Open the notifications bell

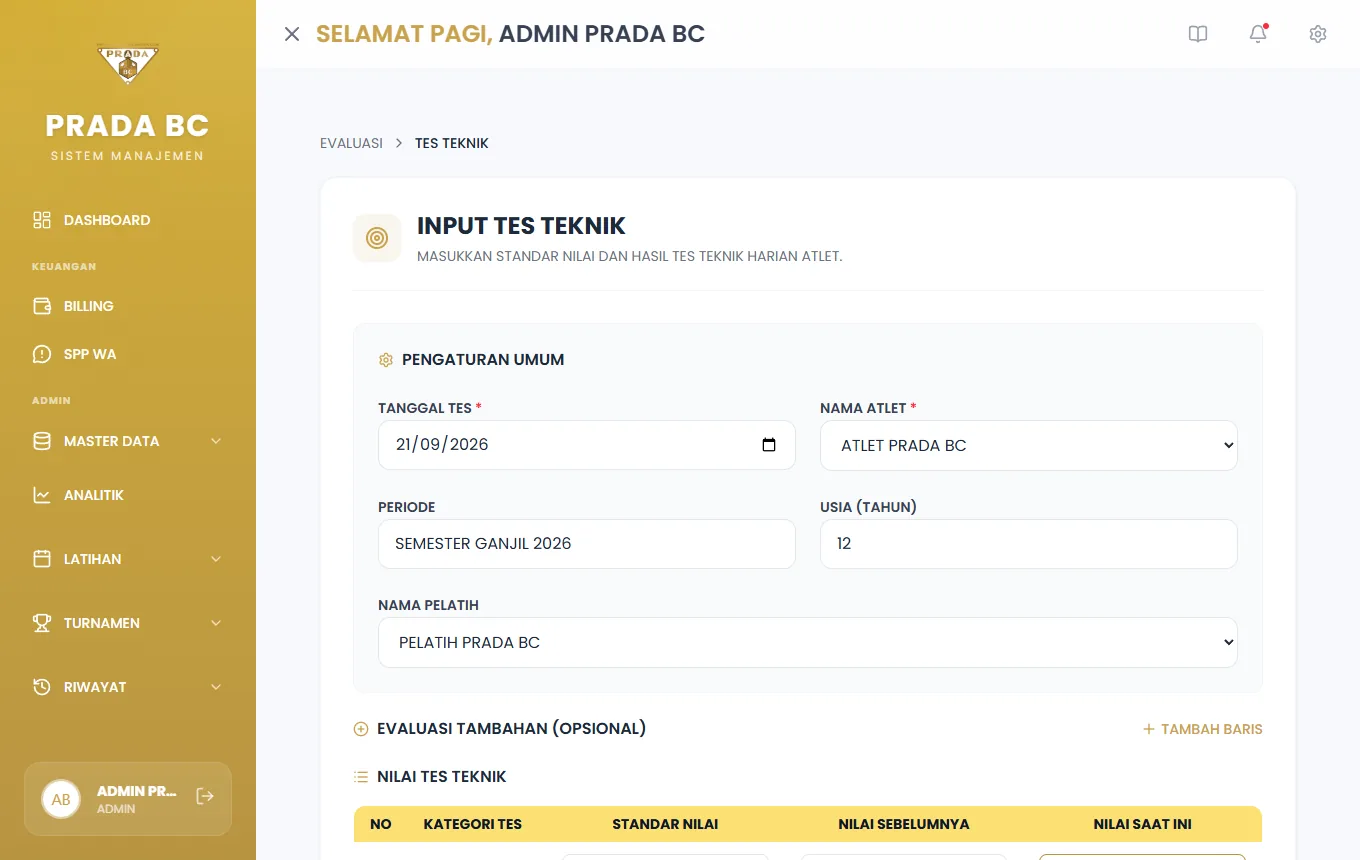click(x=1258, y=34)
